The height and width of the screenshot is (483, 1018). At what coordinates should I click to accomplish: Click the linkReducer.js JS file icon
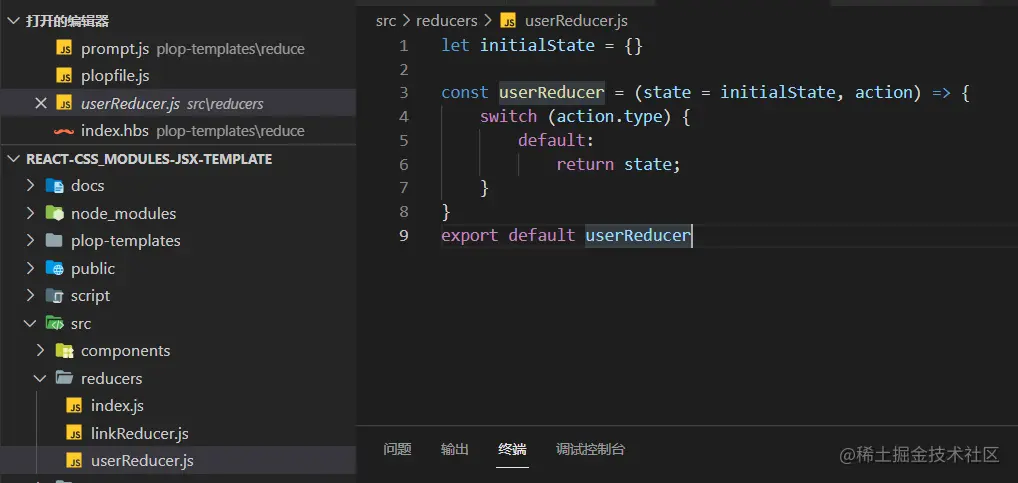[x=75, y=433]
